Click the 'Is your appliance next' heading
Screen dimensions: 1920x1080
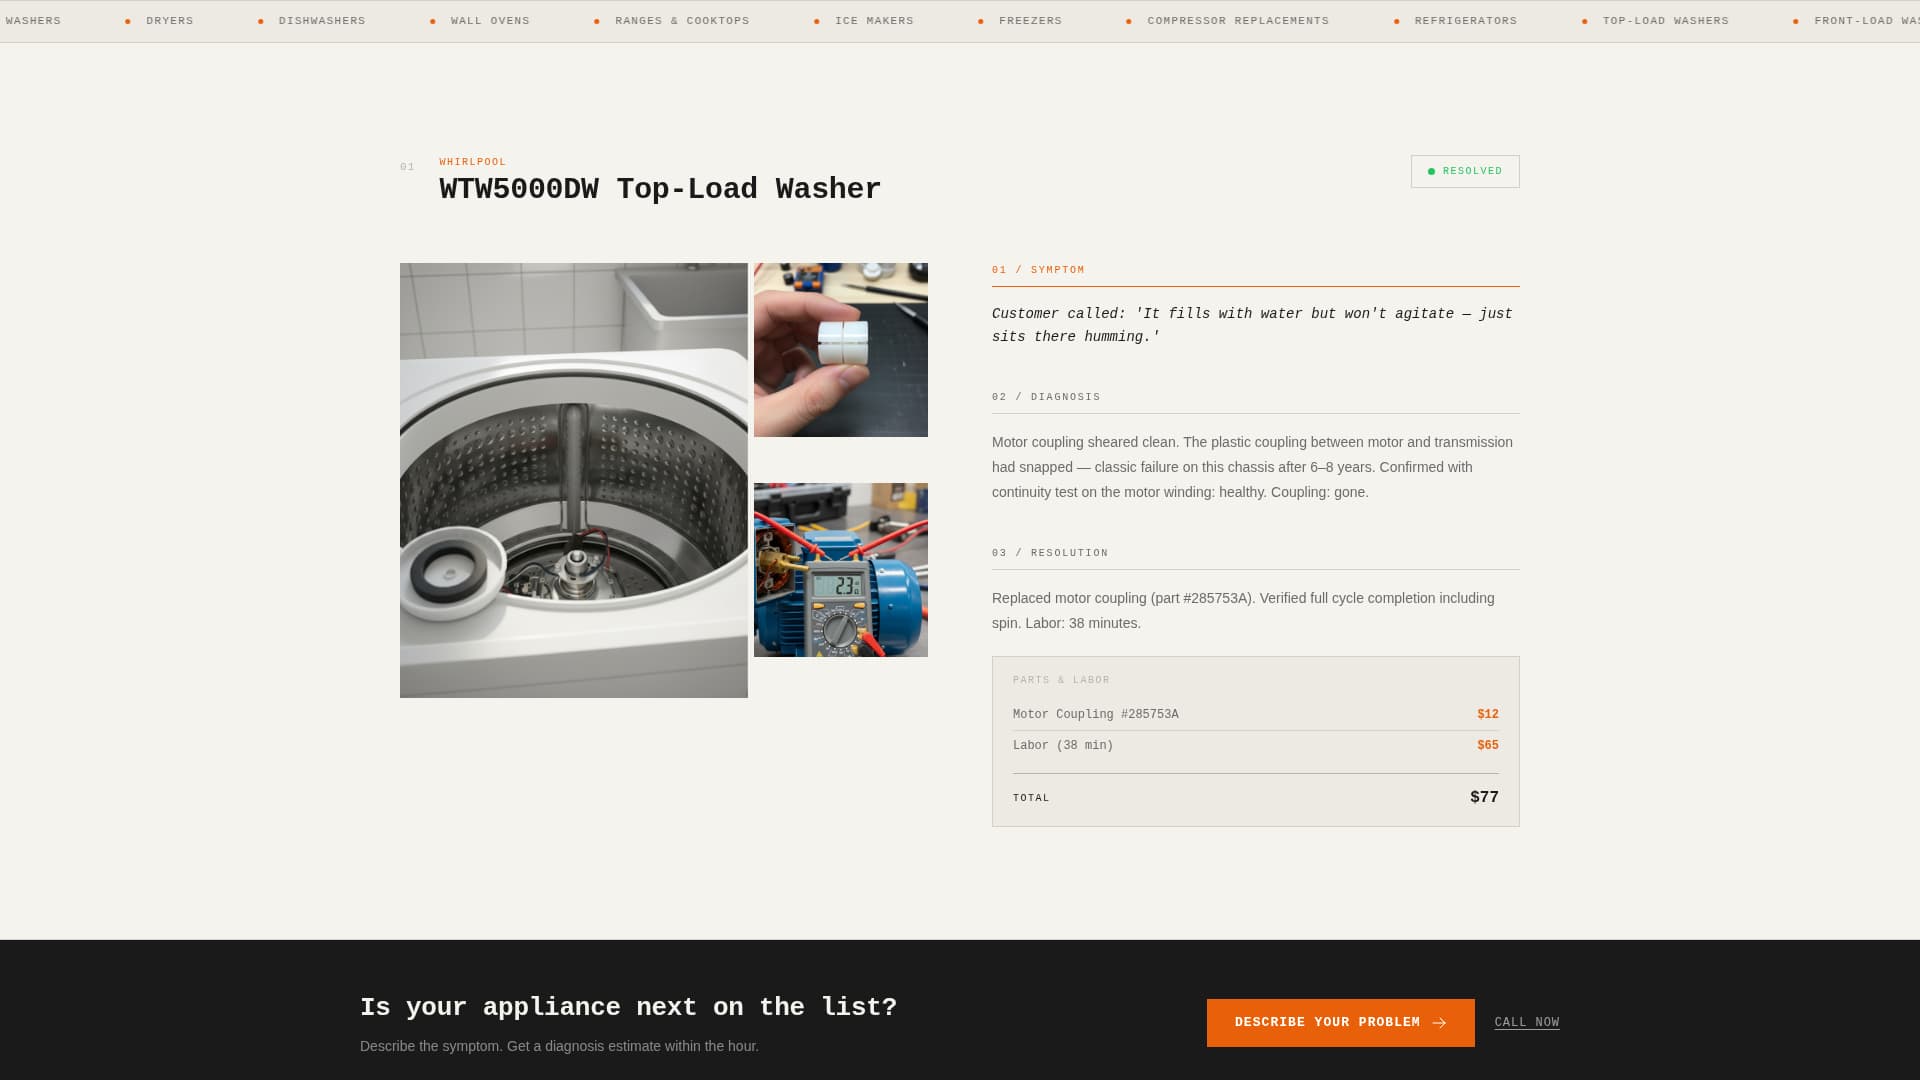tap(629, 1007)
